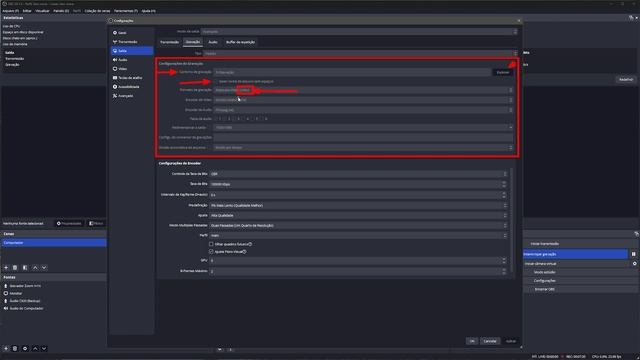Open the Avançado settings section
The width and height of the screenshot is (640, 360).
pyautogui.click(x=132, y=96)
